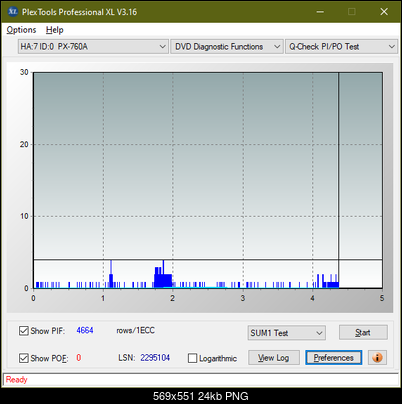
Task: Open the Options menu
Action: [21, 30]
